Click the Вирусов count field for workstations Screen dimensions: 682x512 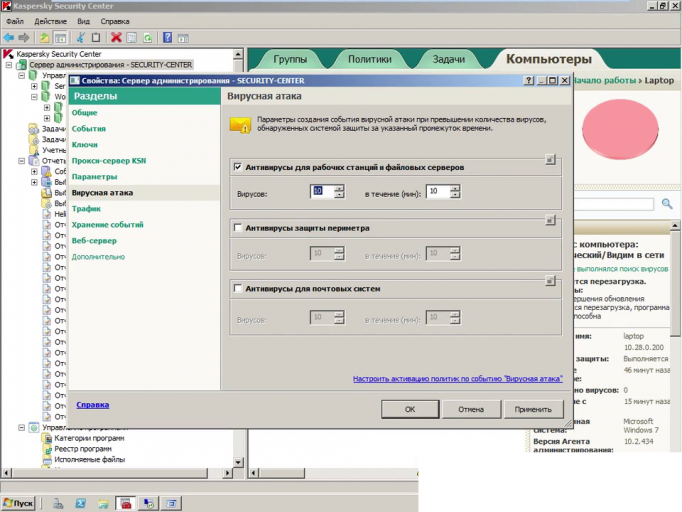tap(322, 191)
